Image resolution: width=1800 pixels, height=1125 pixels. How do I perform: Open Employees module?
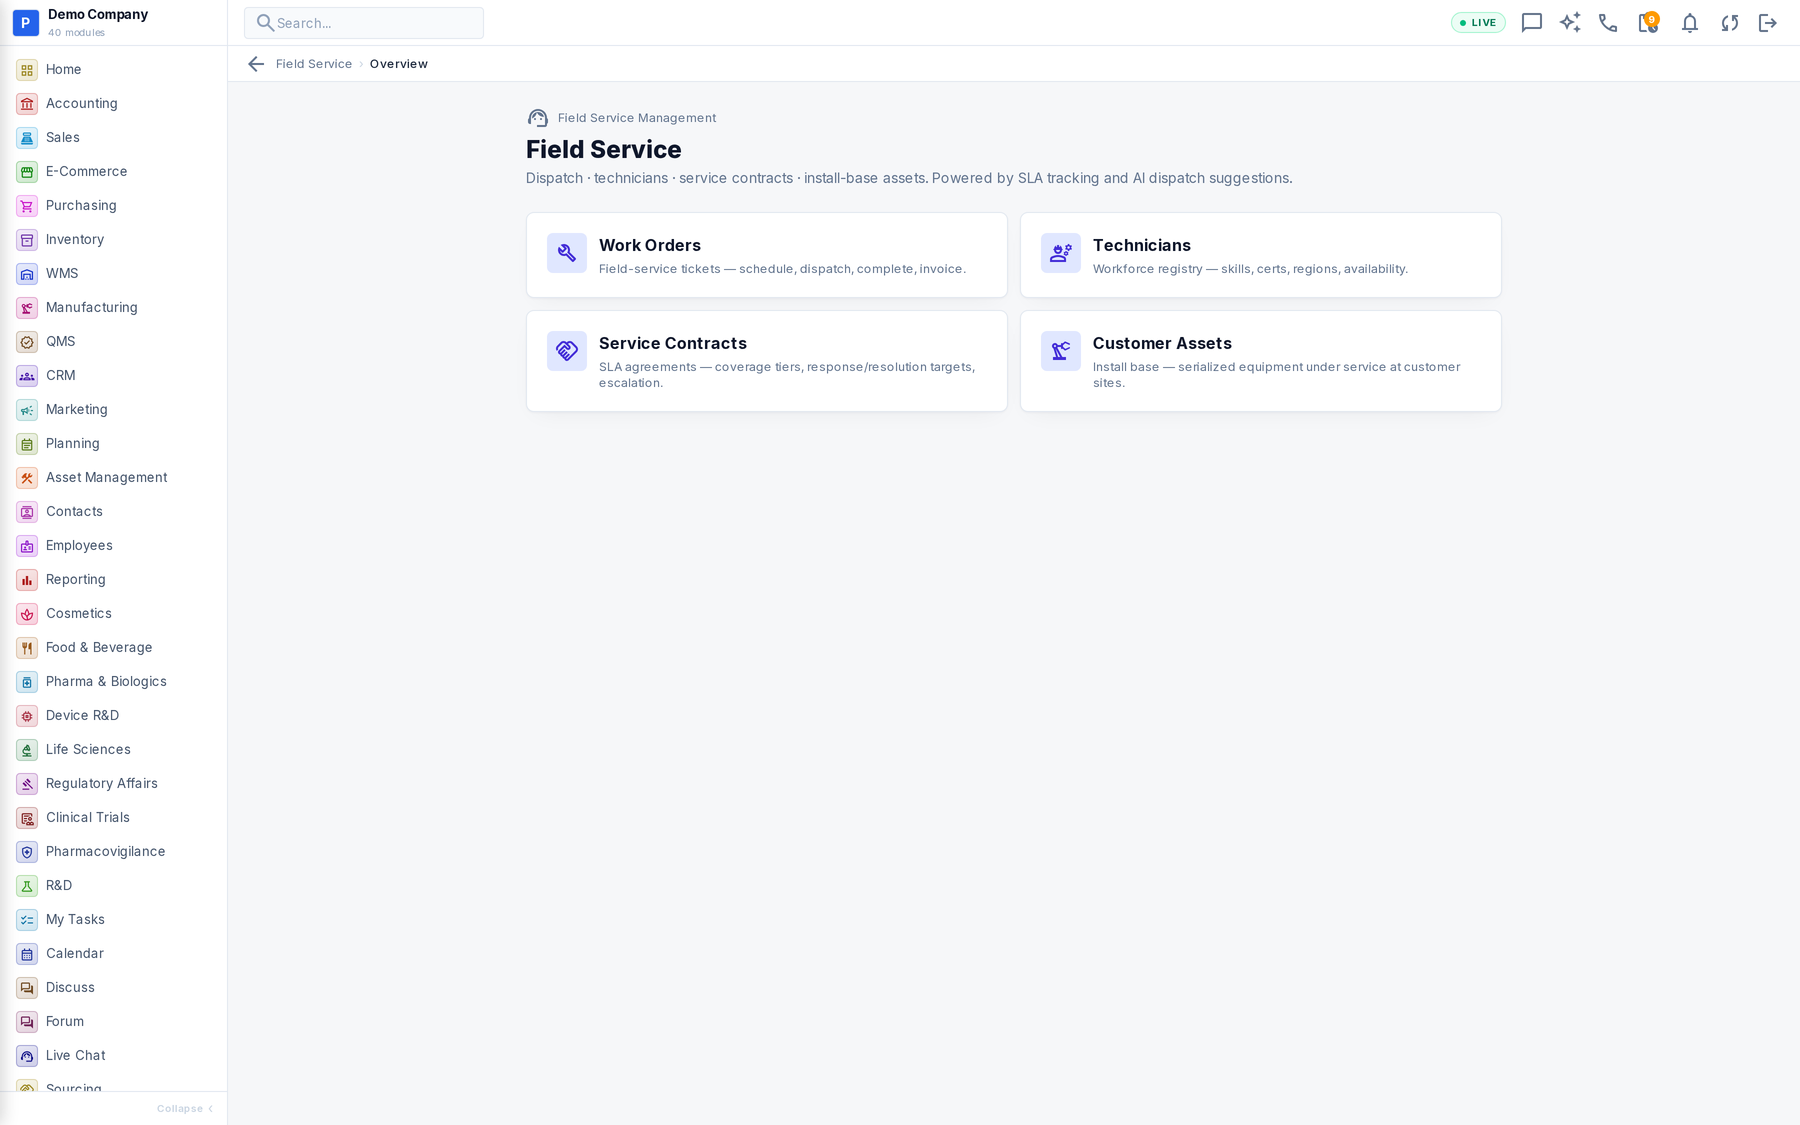(113, 545)
